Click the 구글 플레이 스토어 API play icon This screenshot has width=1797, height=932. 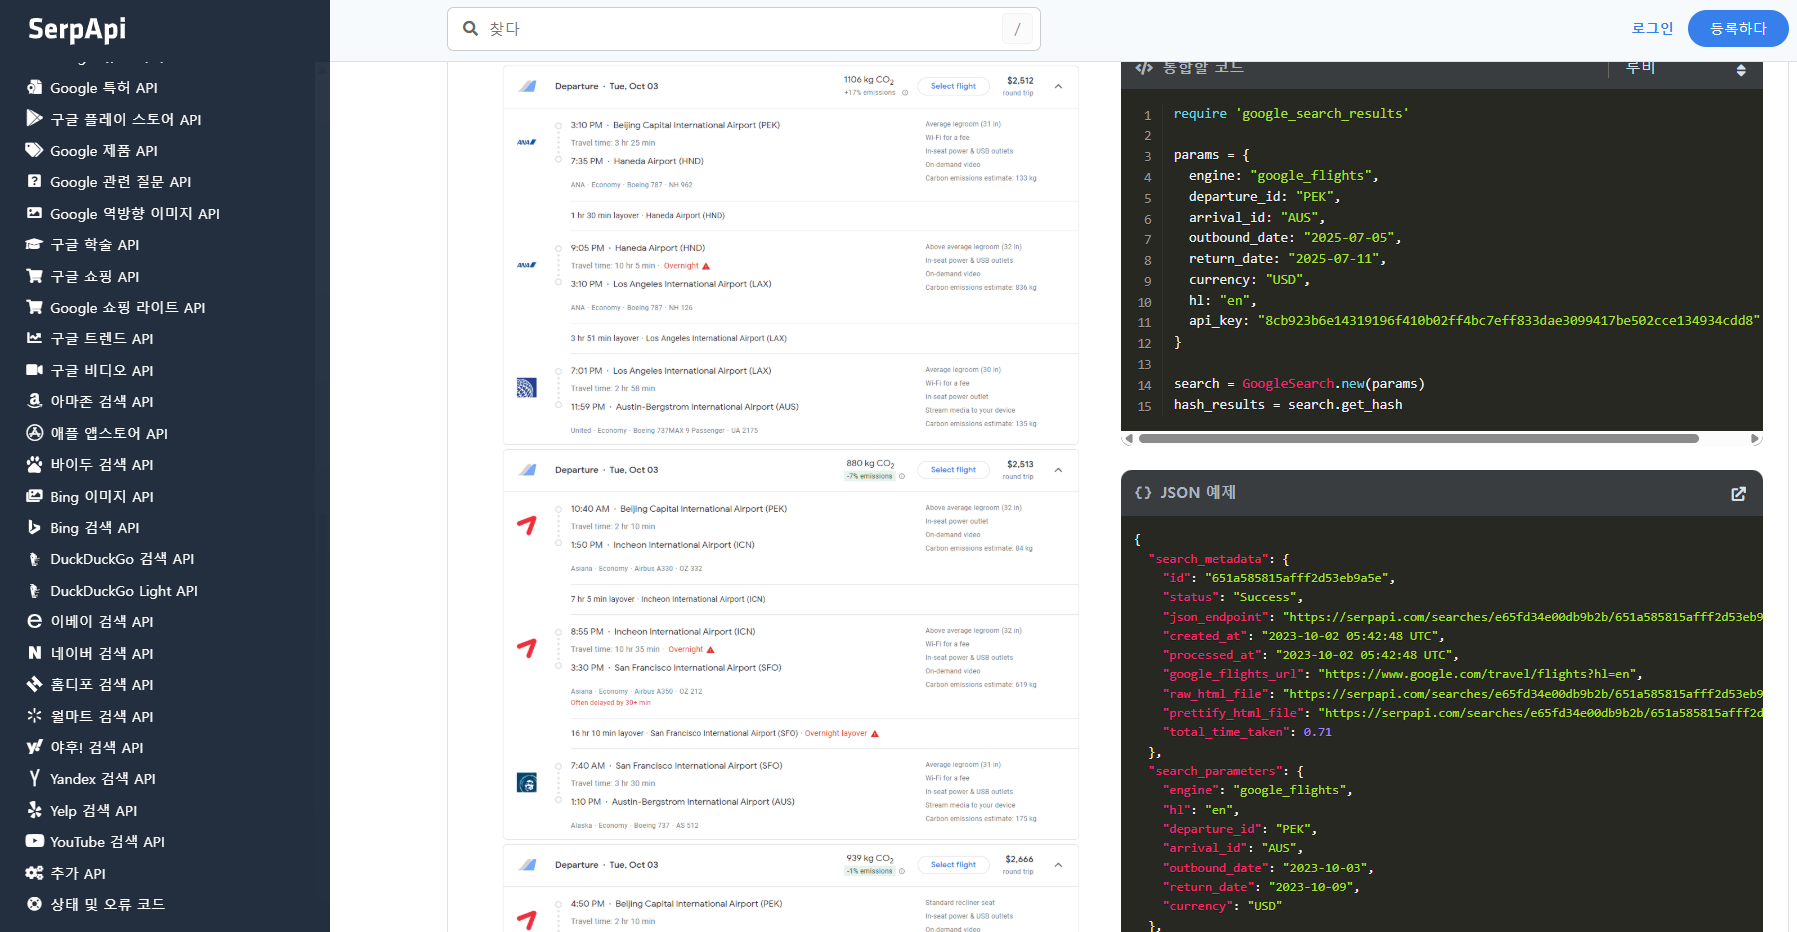[x=34, y=118]
